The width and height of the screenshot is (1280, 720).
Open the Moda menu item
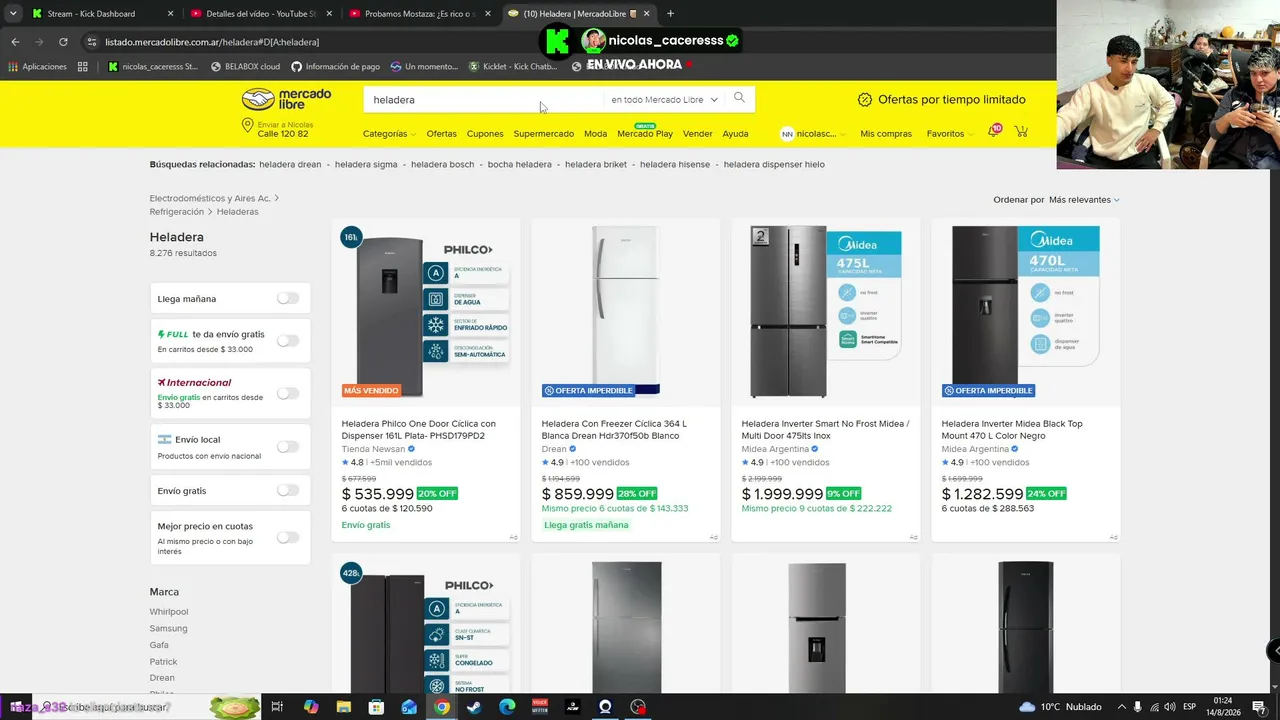(x=595, y=134)
